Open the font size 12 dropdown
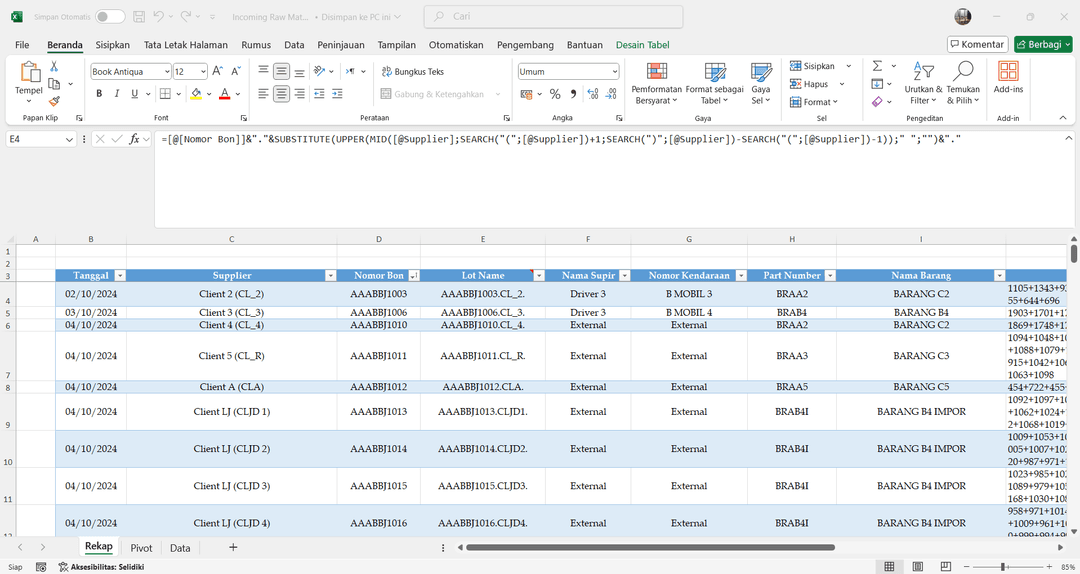Viewport: 1080px width, 574px height. (203, 72)
